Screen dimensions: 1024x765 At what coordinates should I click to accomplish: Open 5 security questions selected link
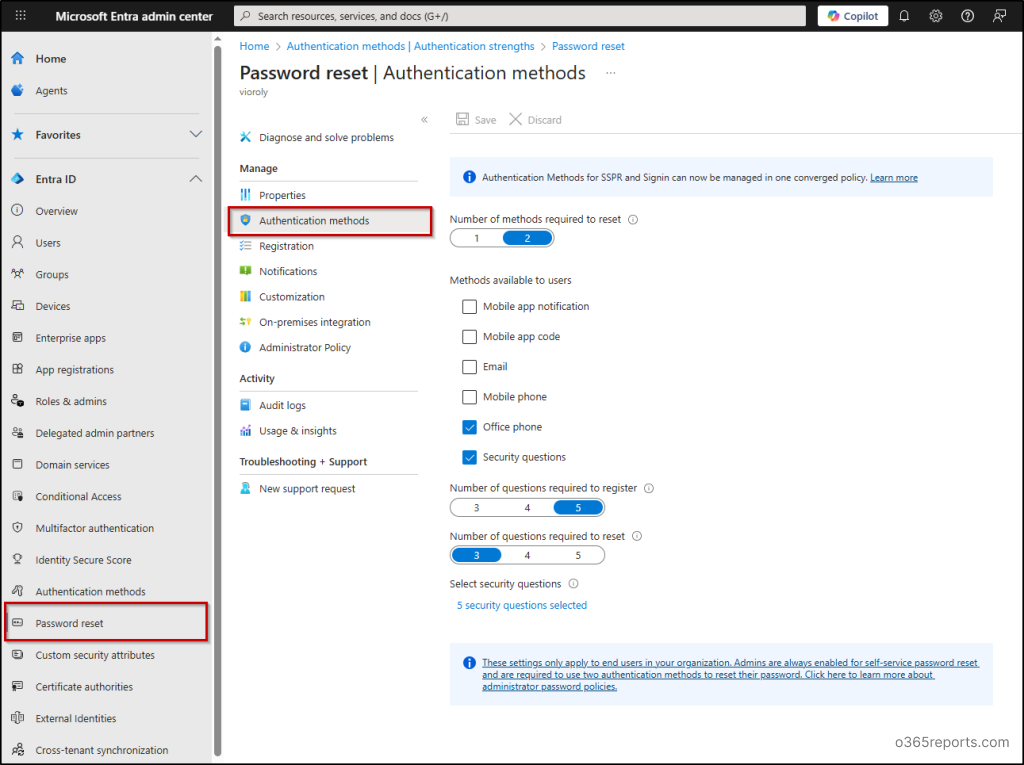point(522,606)
